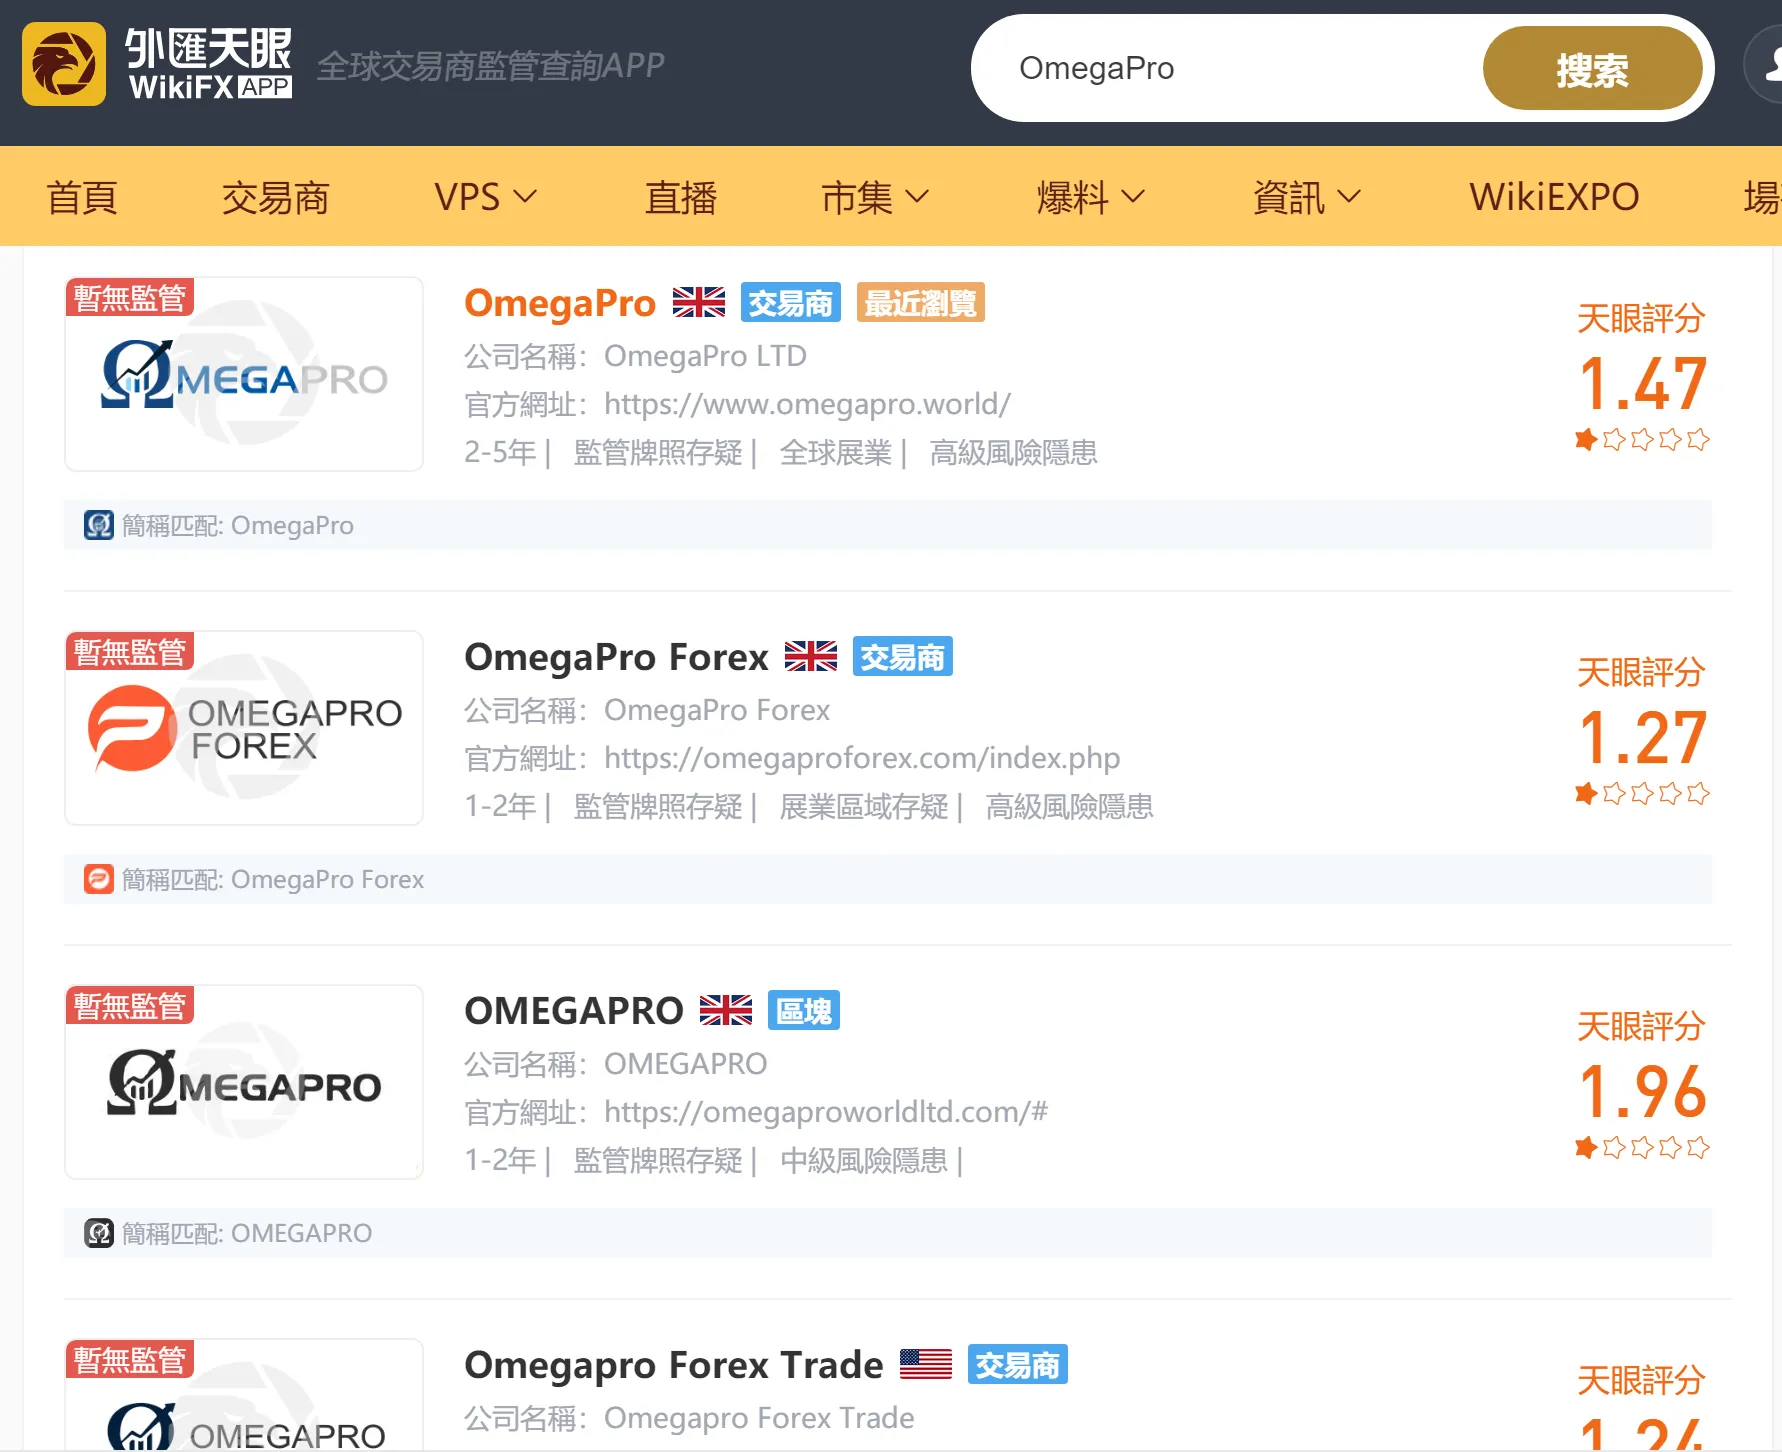This screenshot has height=1452, width=1782.
Task: Click the red icon beside 簡稱匹配: OmegaPro Forex
Action: tap(99, 879)
